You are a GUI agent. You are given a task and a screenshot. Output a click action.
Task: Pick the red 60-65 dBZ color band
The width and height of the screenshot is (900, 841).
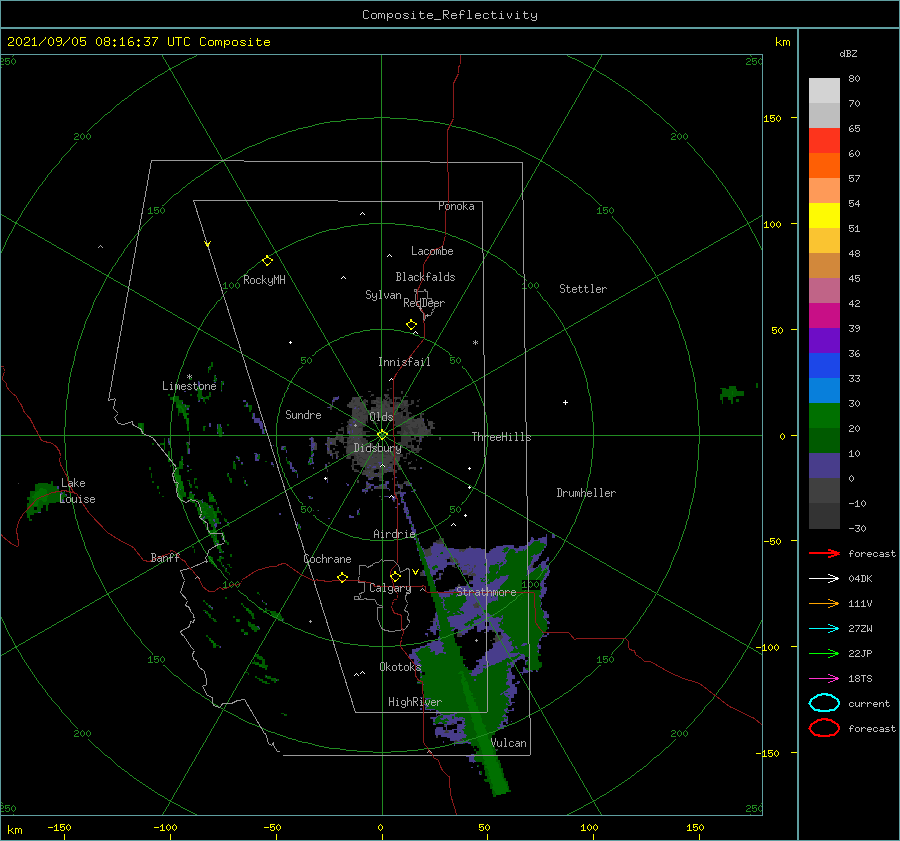824,141
